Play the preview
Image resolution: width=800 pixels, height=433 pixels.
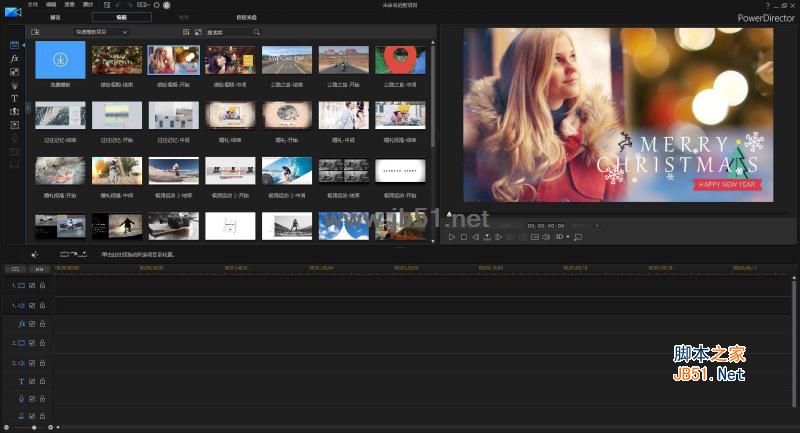coord(452,237)
